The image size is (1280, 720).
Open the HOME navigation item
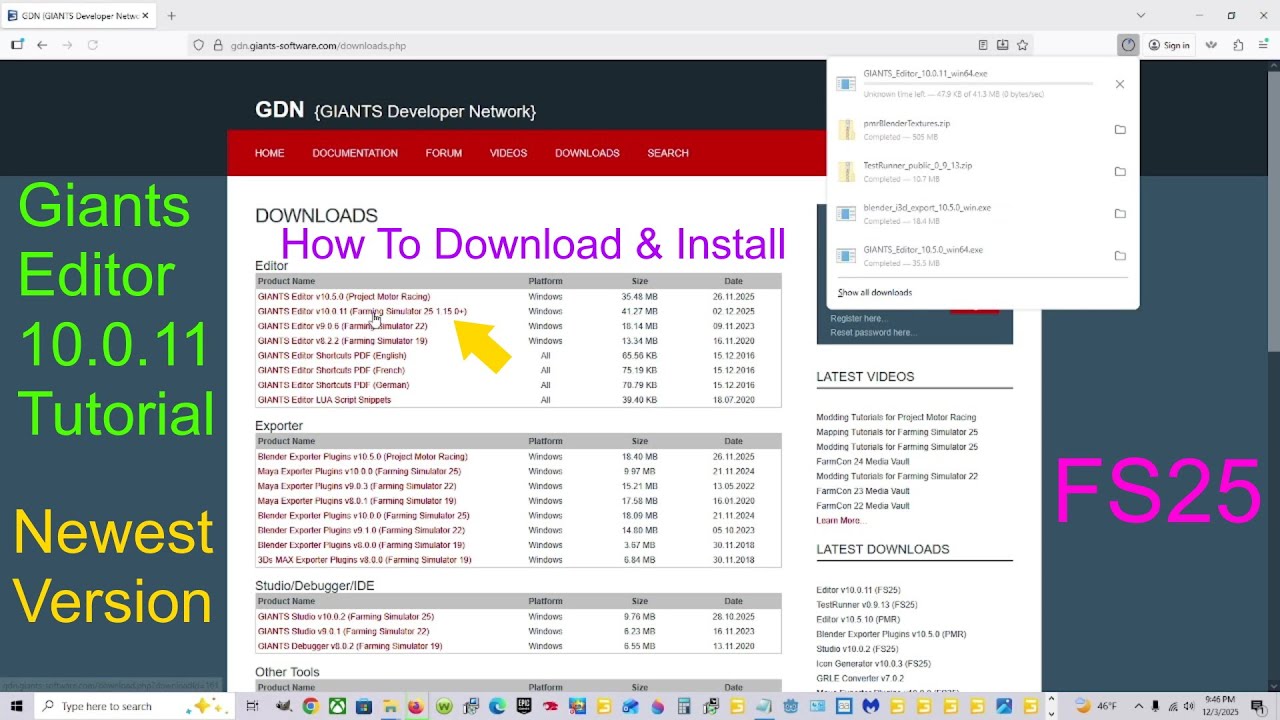click(269, 153)
